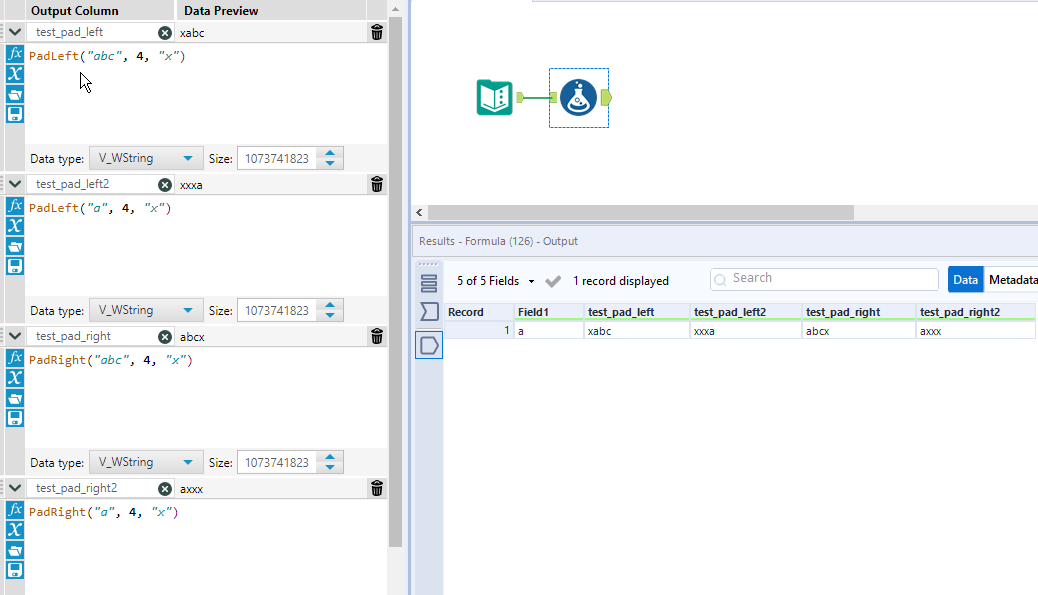The height and width of the screenshot is (595, 1038).
Task: Clear the test_pad_right column name
Action: click(x=165, y=336)
